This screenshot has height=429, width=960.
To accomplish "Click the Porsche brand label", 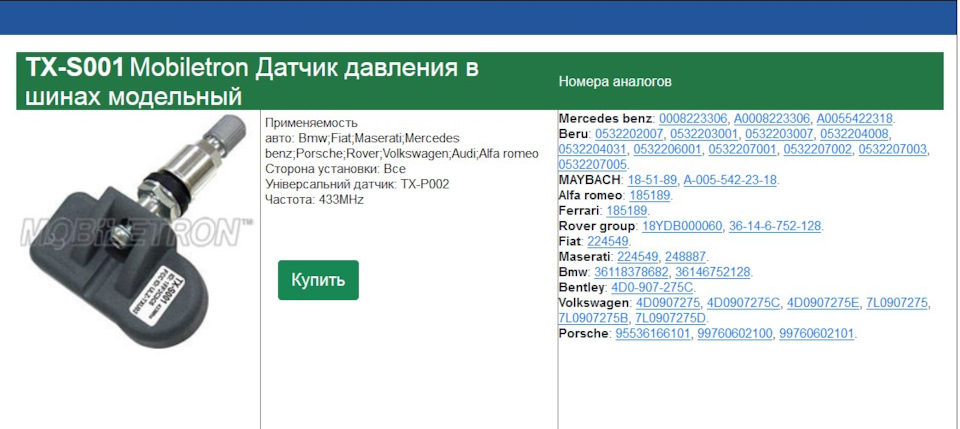I will pos(584,334).
